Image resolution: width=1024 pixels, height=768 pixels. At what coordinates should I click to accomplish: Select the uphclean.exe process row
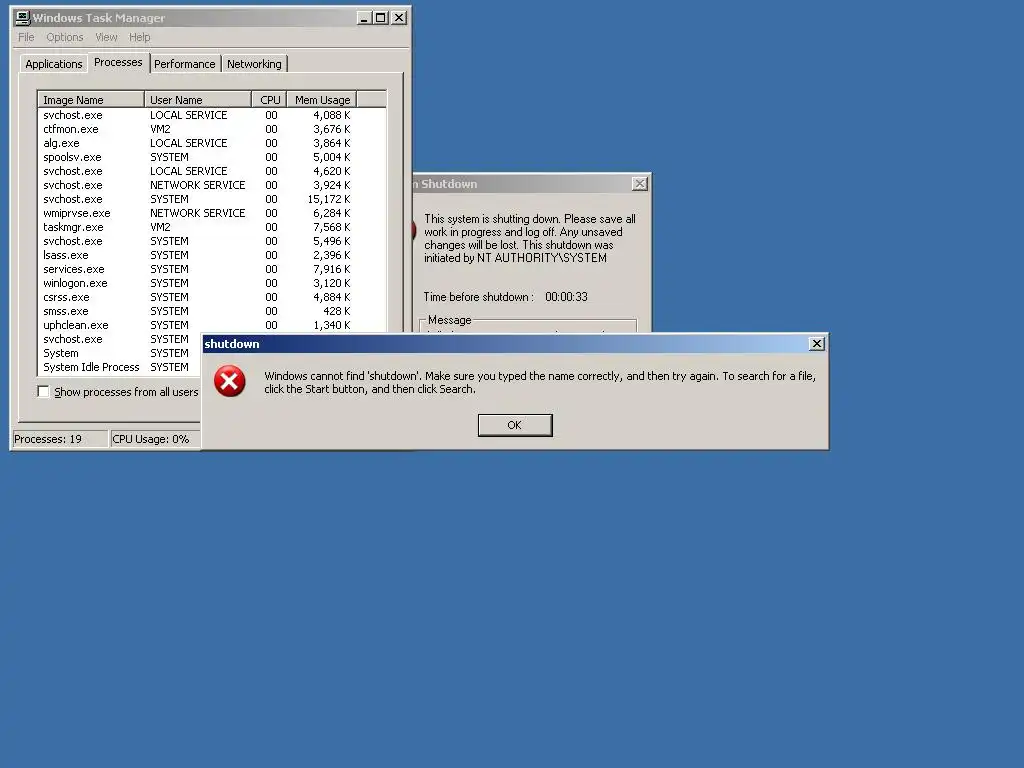click(197, 325)
